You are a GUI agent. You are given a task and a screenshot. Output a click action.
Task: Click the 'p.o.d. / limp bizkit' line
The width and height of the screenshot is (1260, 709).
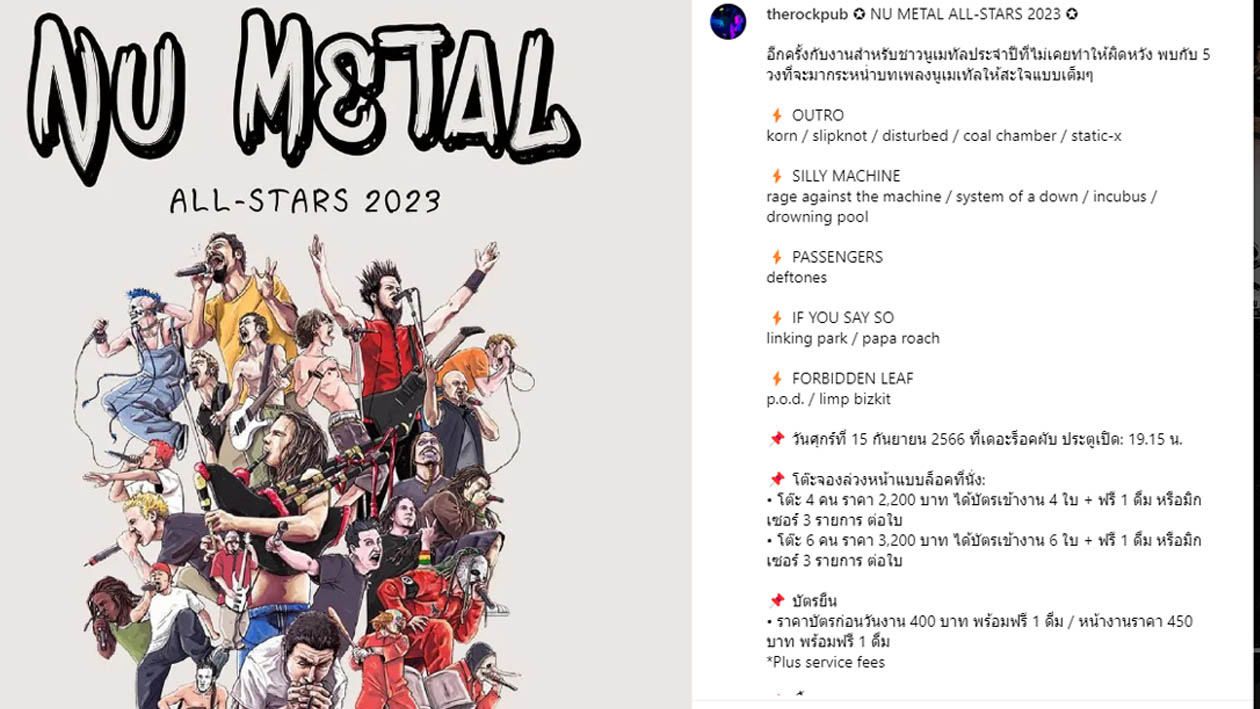coord(828,399)
